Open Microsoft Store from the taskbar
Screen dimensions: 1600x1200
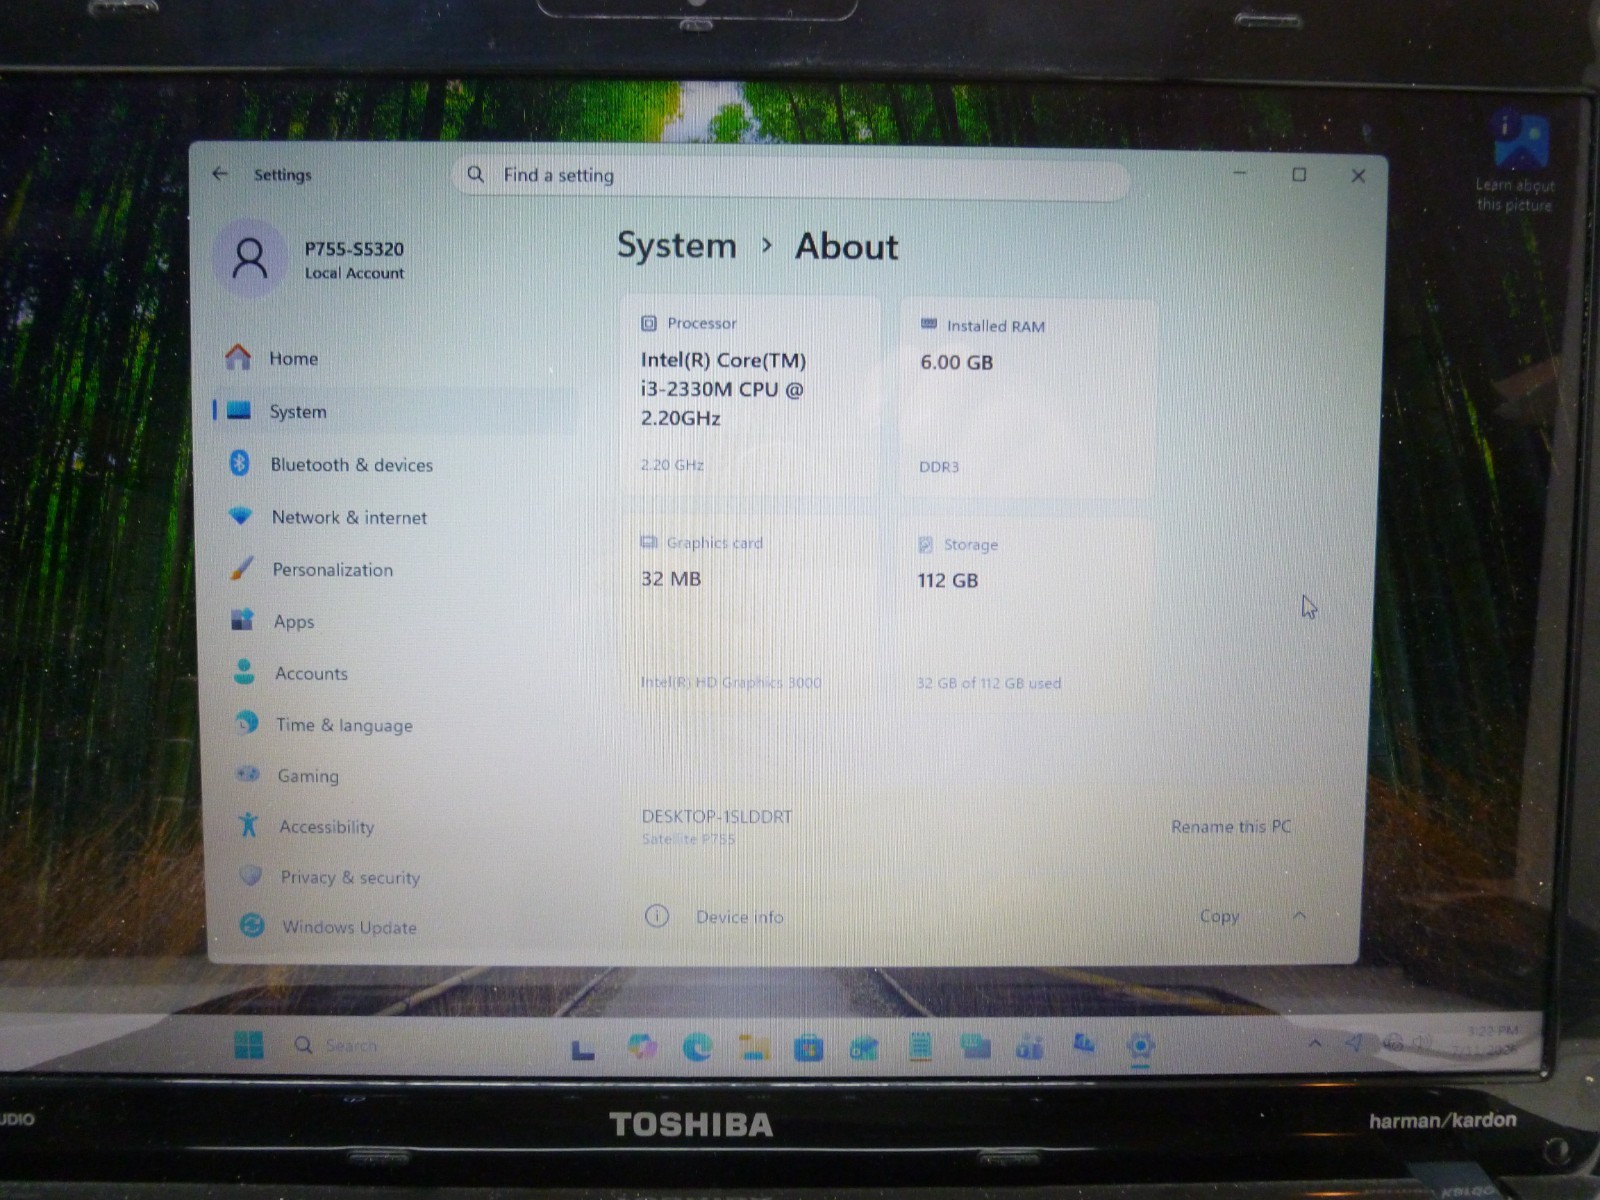pos(809,1047)
